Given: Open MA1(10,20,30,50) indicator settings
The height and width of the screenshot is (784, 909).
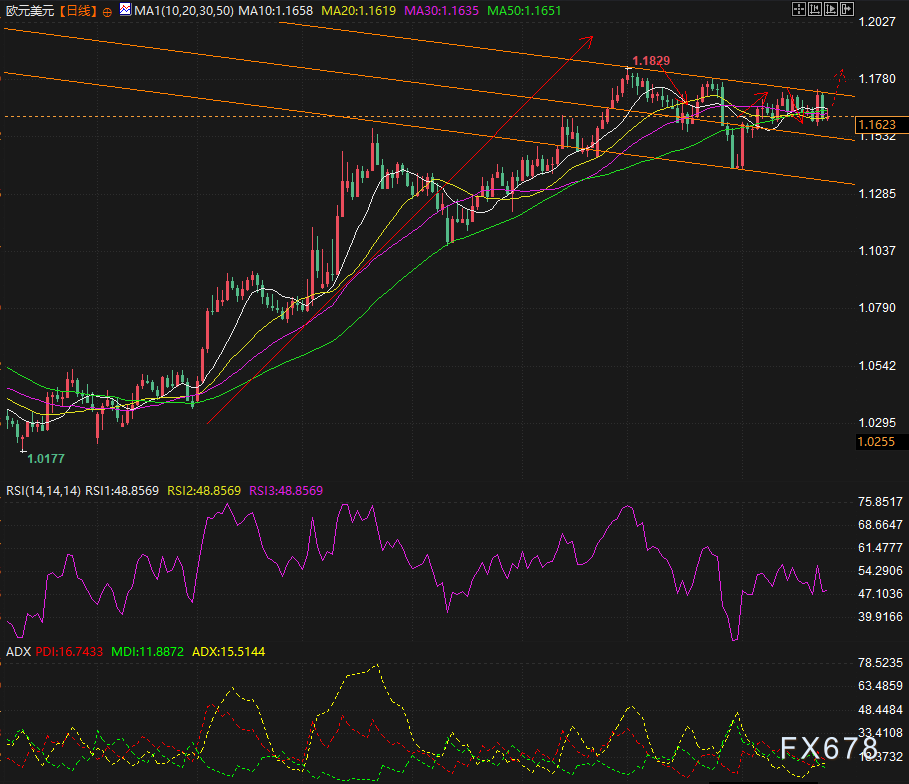Looking at the screenshot, I should coord(182,10).
